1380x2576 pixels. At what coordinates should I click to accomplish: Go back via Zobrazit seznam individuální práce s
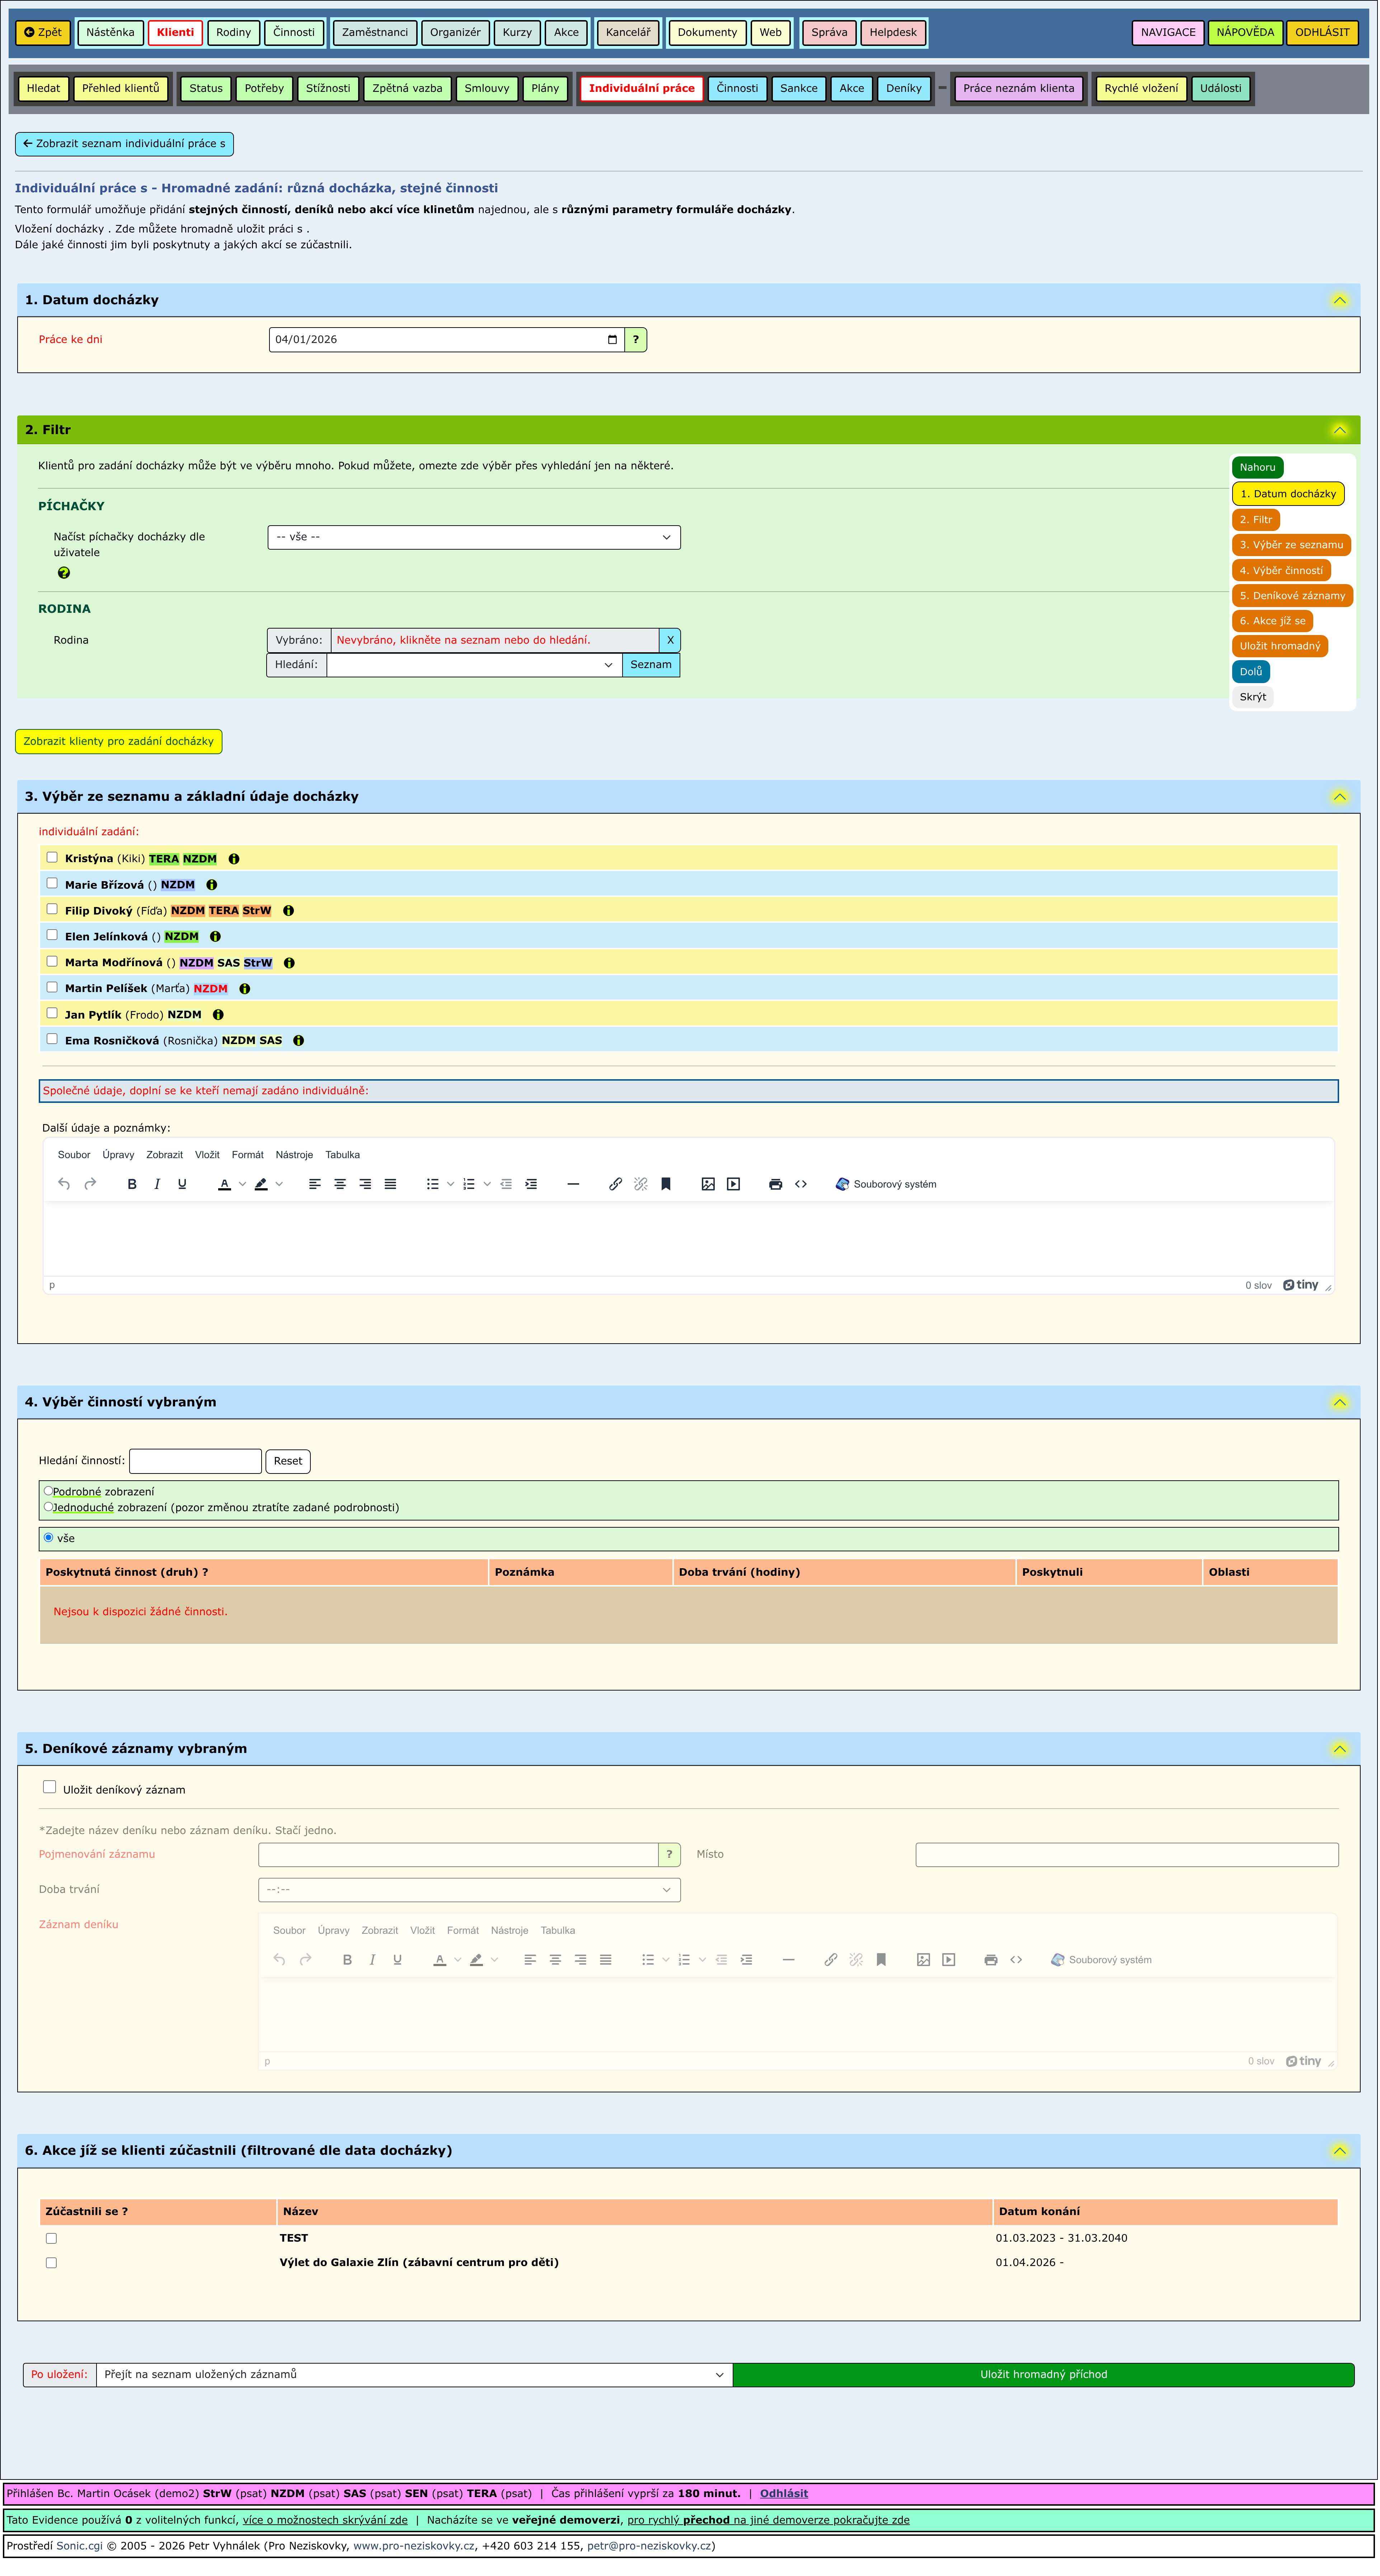pos(125,144)
